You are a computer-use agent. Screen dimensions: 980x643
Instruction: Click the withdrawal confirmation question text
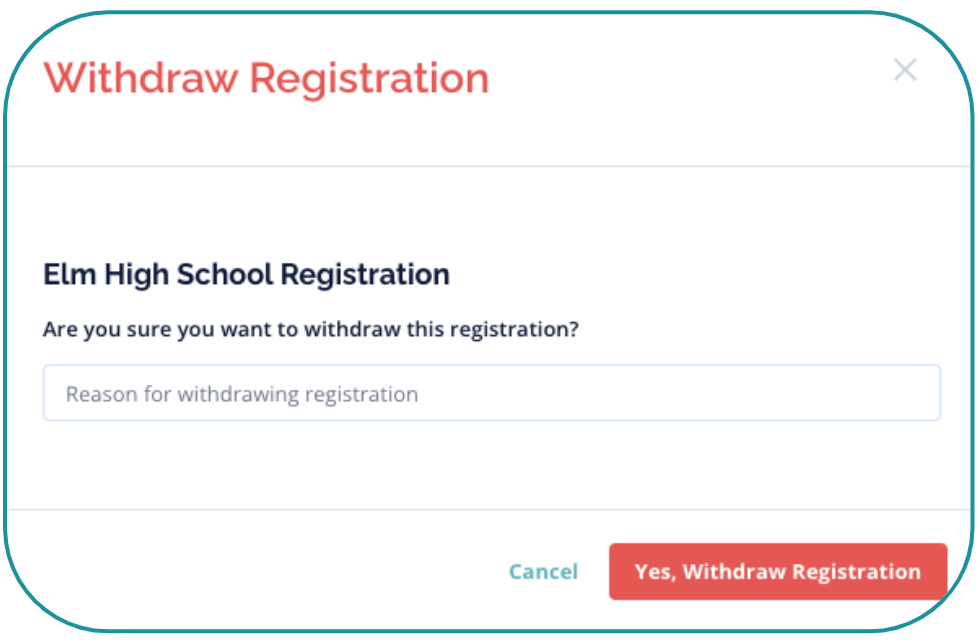click(311, 329)
